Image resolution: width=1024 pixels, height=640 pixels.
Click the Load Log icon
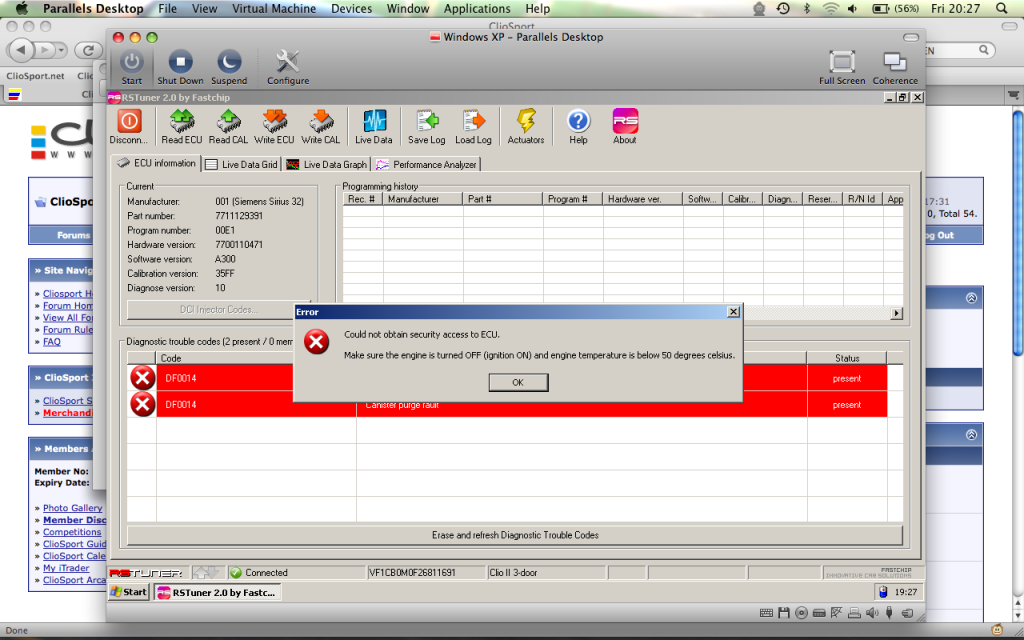click(x=473, y=122)
